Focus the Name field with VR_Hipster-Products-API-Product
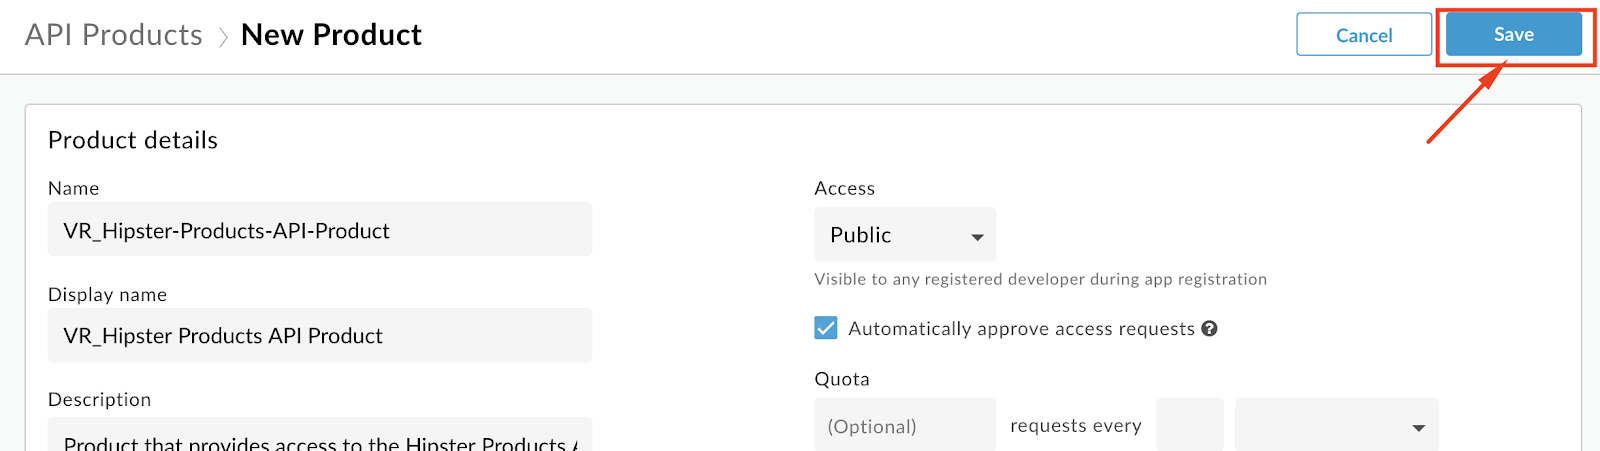Screen dimensions: 1600x451 point(320,230)
